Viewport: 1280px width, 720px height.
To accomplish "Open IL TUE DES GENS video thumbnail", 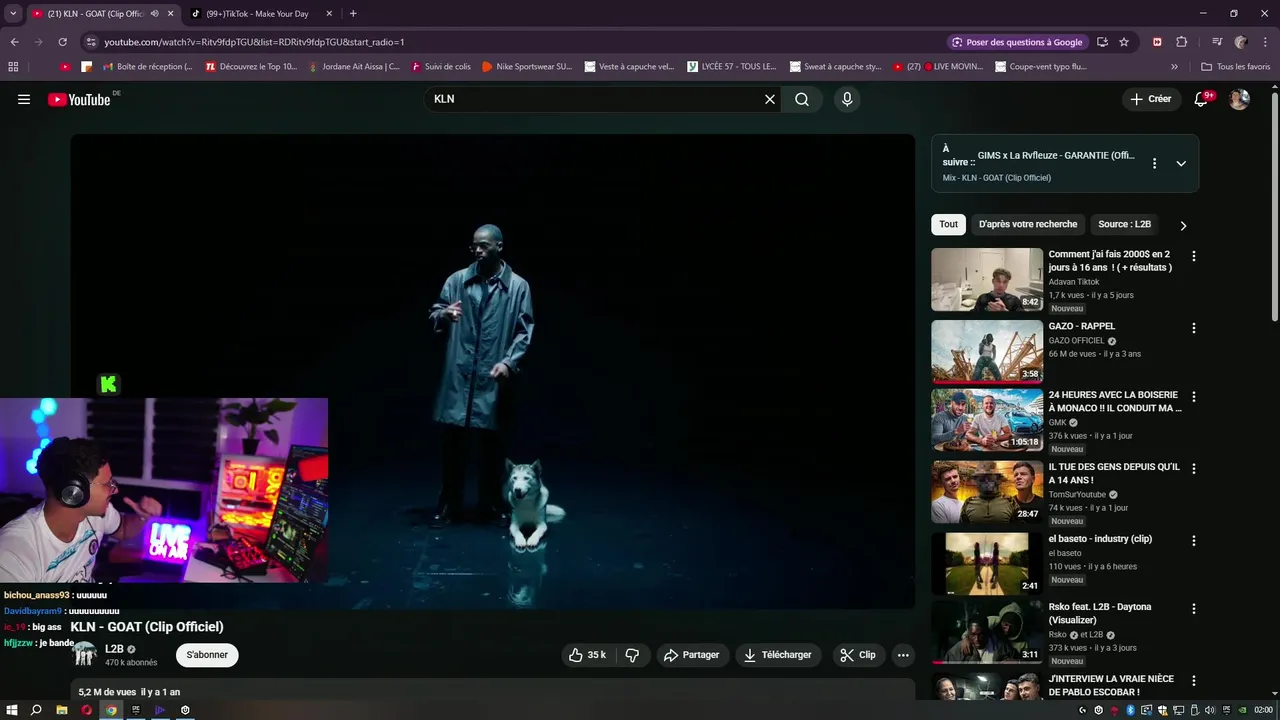I will [x=987, y=492].
